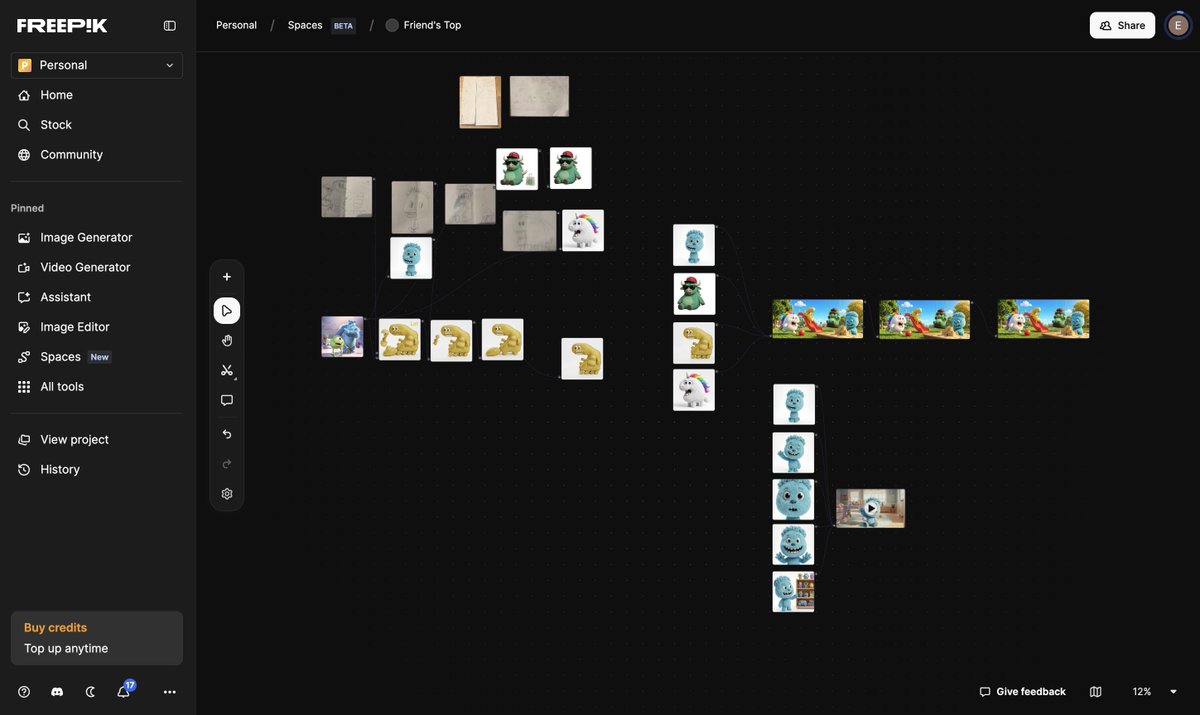Click the Friend's Top space title
Screen dimensions: 1200x715
coord(432,25)
